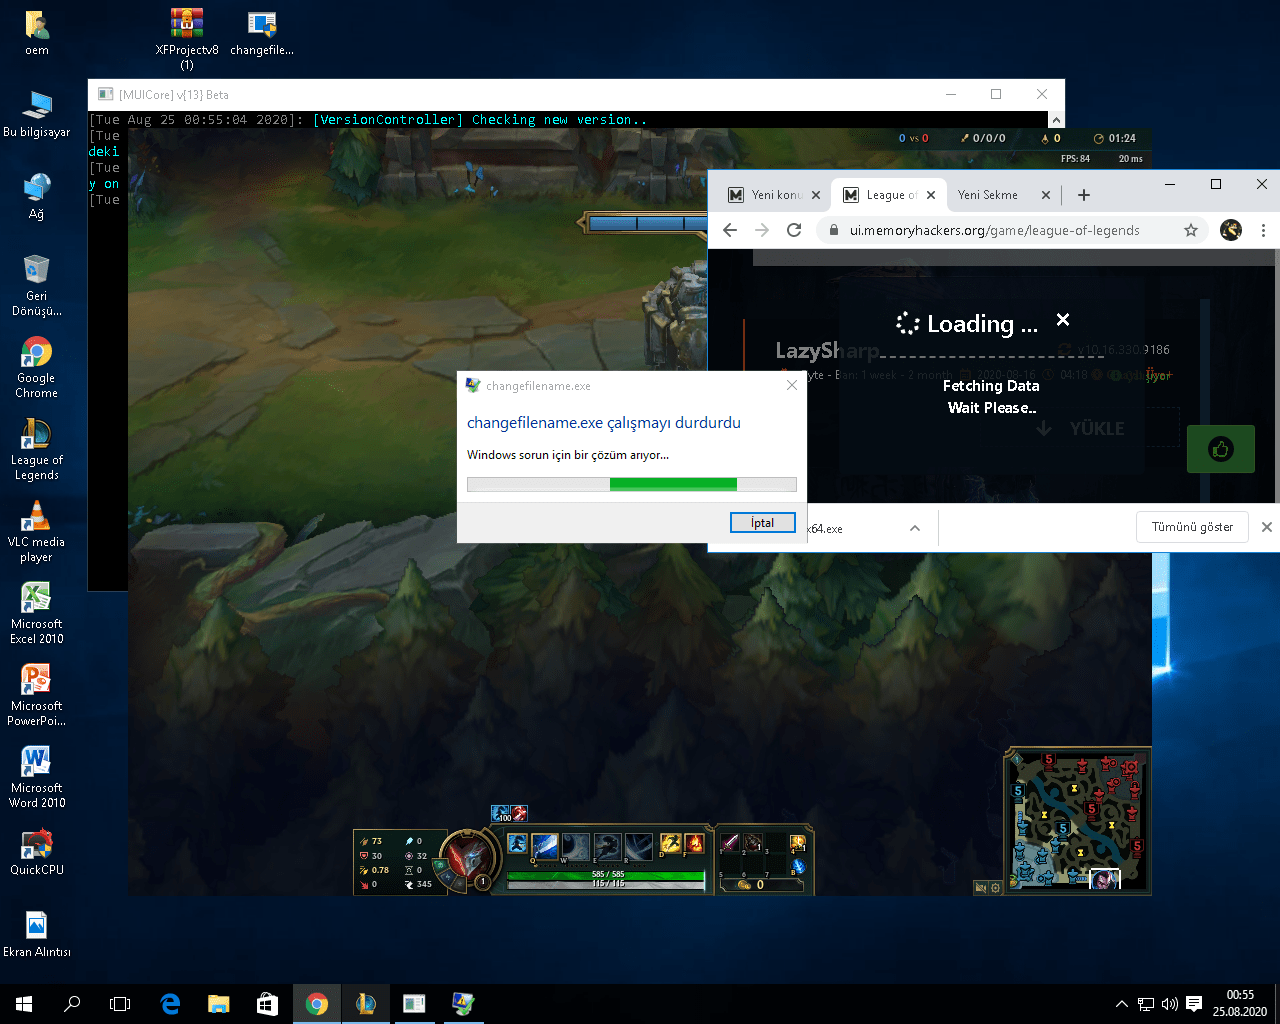Select VLC media player shortcut
Image resolution: width=1280 pixels, height=1024 pixels.
point(37,532)
